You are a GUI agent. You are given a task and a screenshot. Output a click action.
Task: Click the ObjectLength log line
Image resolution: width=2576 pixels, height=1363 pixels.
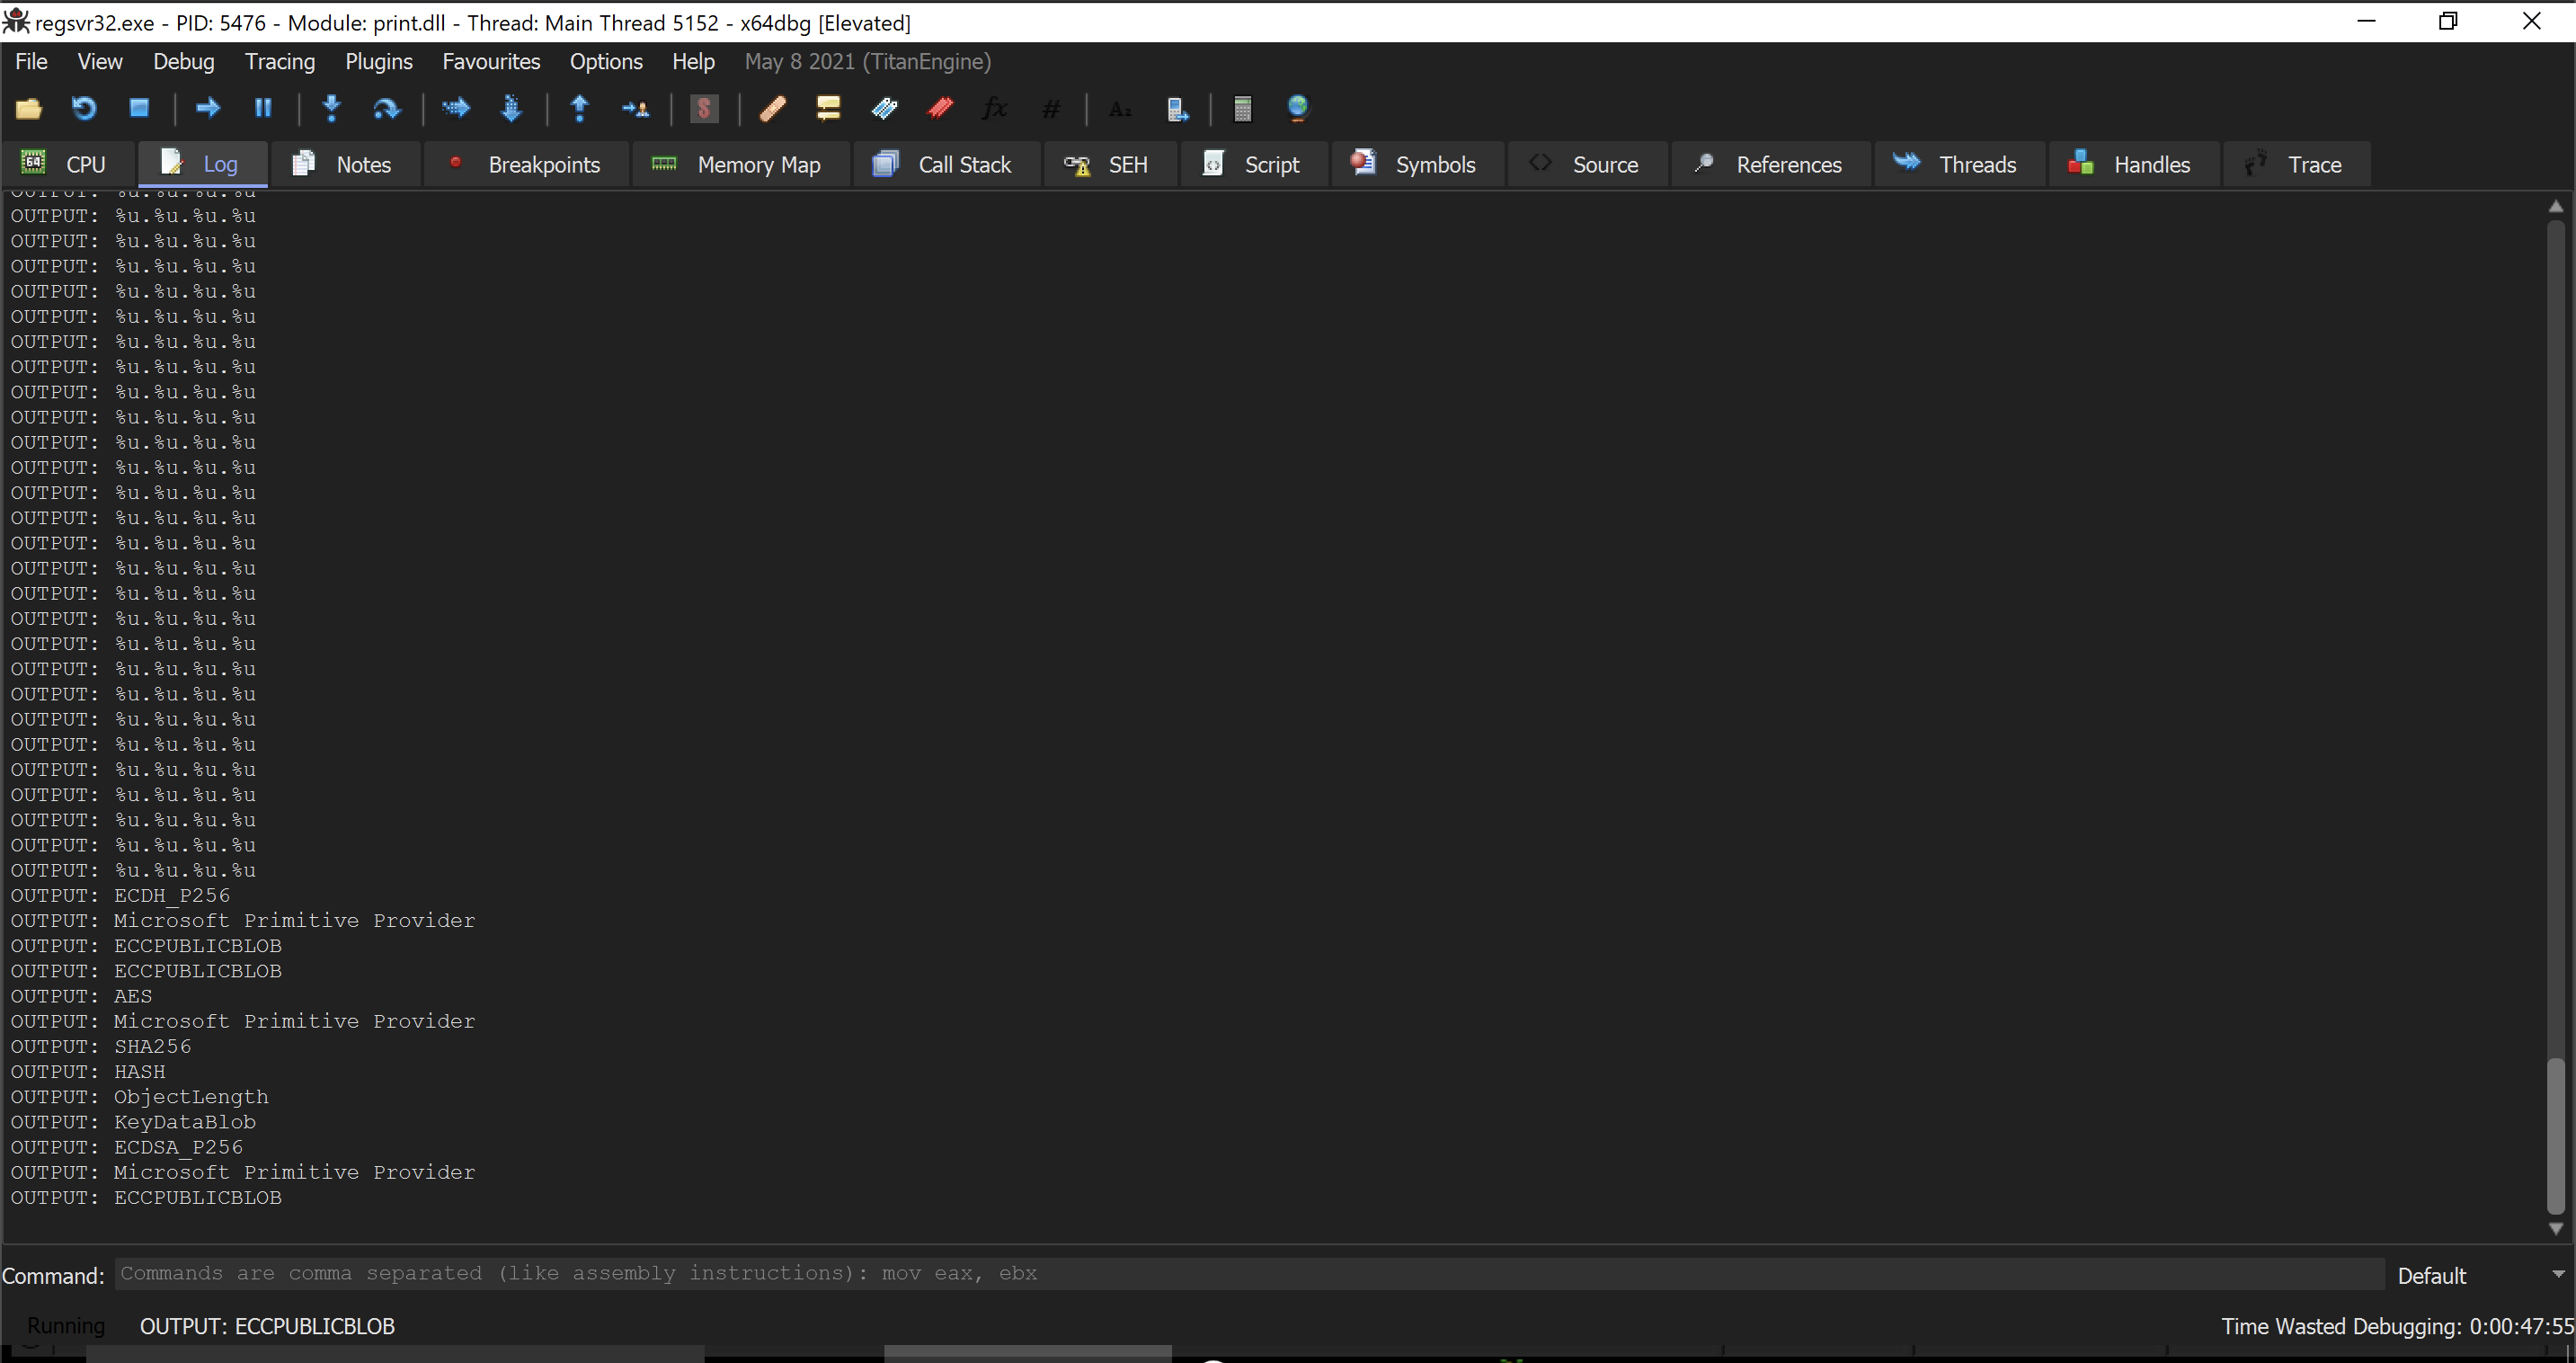pos(140,1097)
